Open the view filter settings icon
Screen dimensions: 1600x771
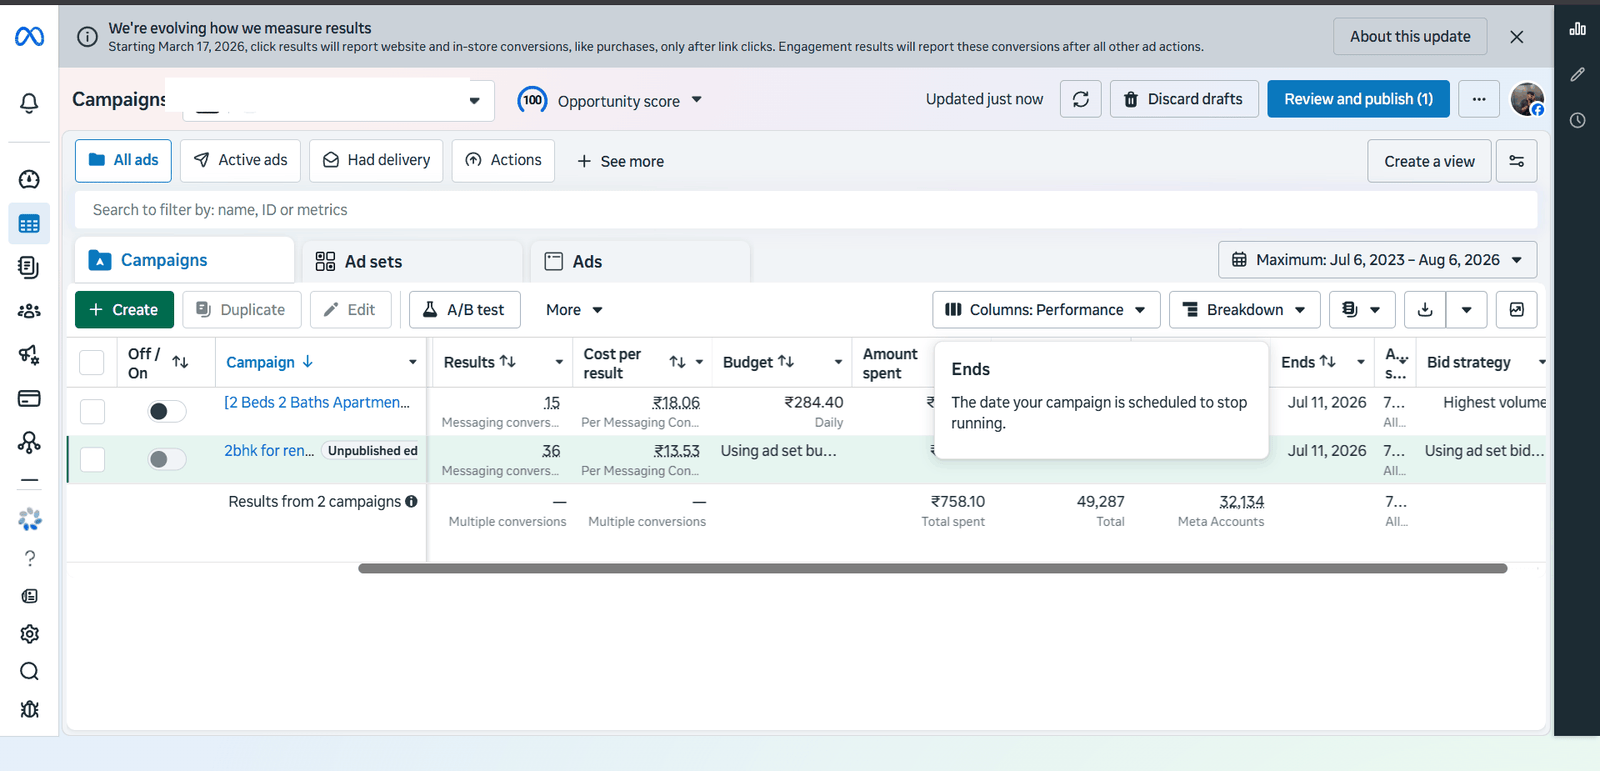coord(1516,161)
